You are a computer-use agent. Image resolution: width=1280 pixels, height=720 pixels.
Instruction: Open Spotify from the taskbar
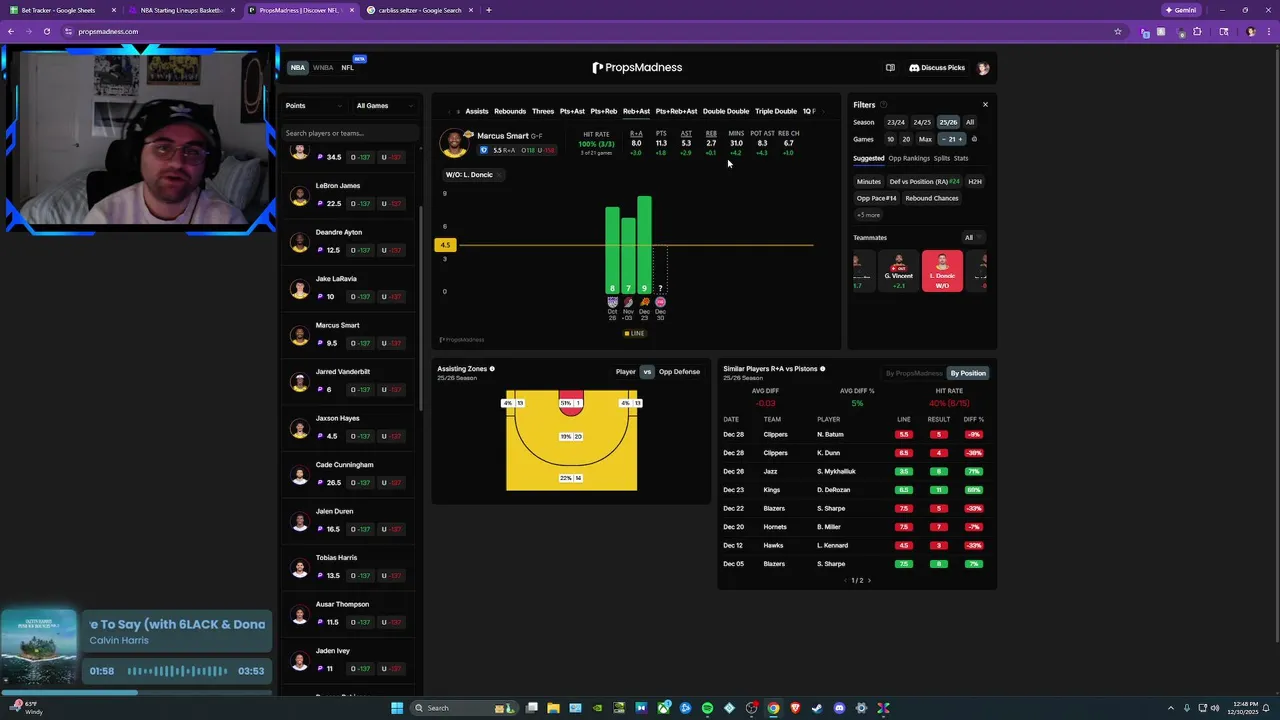[707, 708]
